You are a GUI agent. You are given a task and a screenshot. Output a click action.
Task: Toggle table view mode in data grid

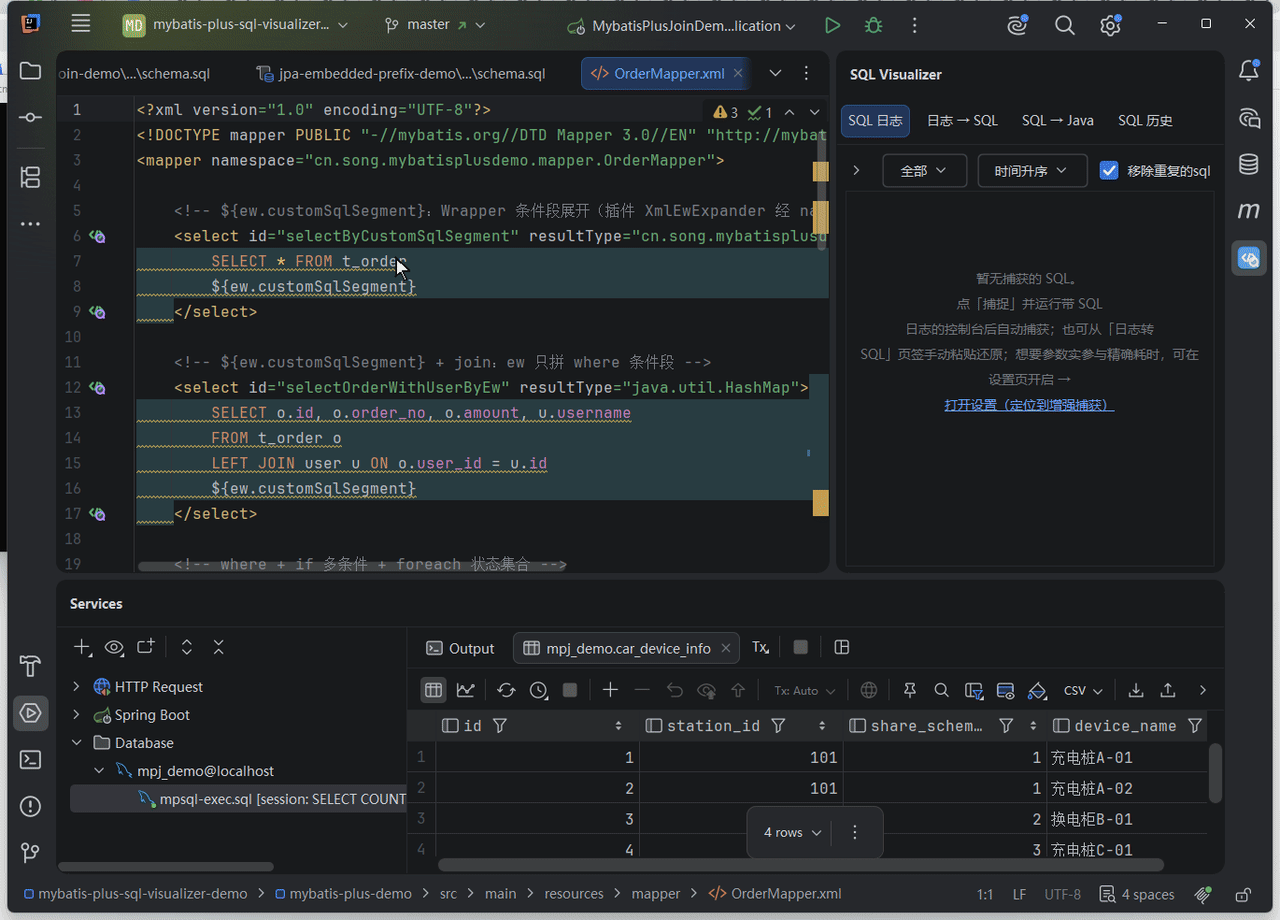(x=433, y=690)
